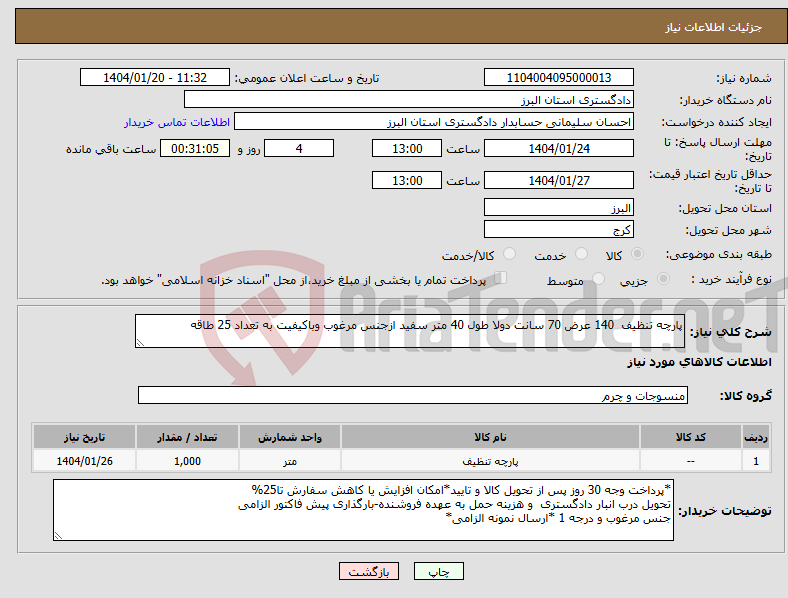This screenshot has width=788, height=598.
Task: Select the جزیی purchase type radio
Action: pos(663,278)
